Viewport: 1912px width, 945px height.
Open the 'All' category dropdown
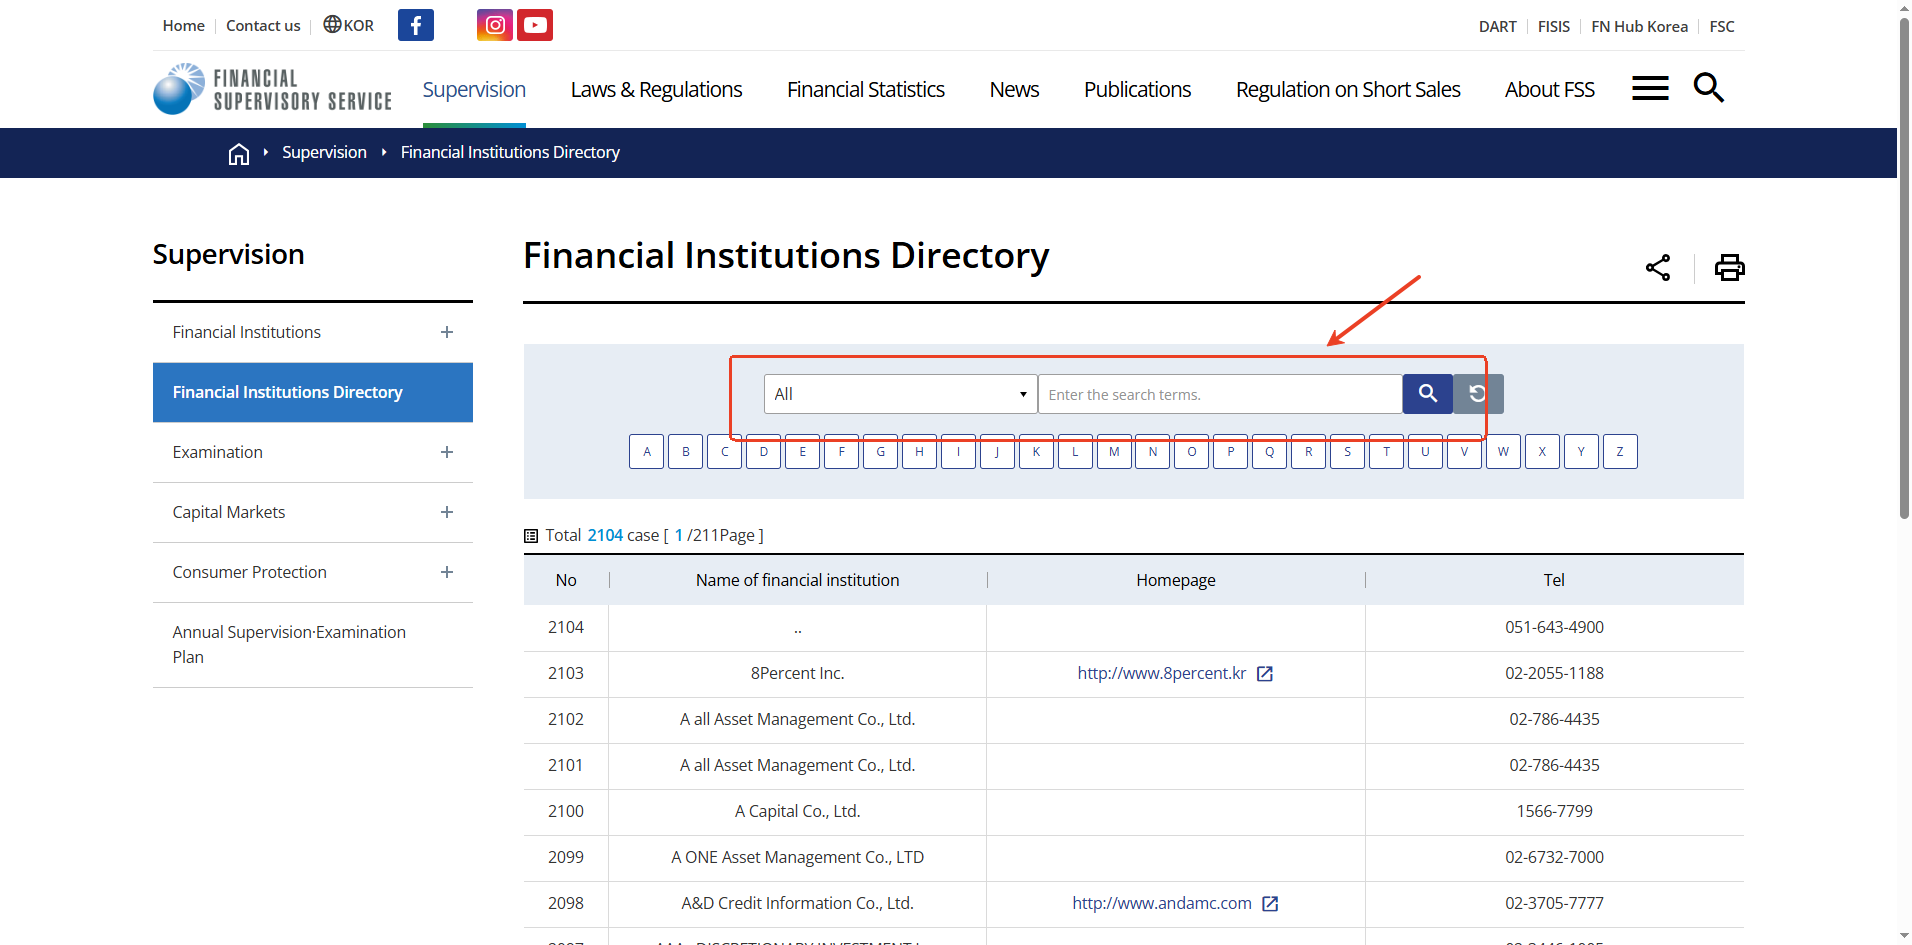pyautogui.click(x=900, y=394)
